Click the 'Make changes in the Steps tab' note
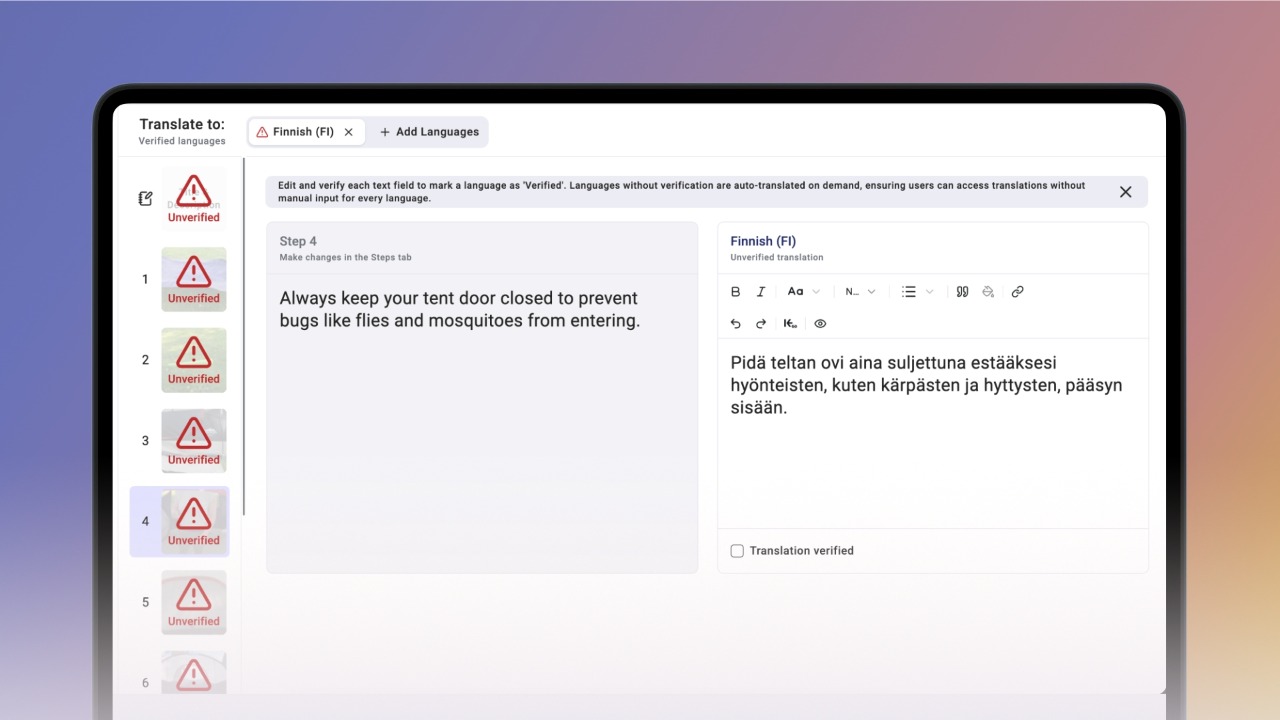 tap(345, 258)
